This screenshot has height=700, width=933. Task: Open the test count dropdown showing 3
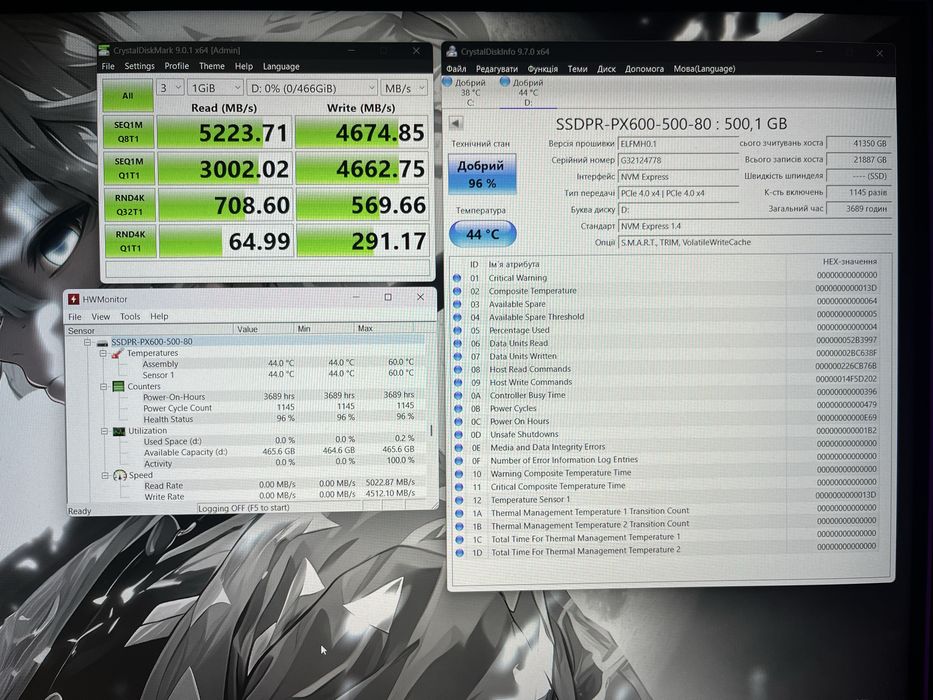[170, 88]
